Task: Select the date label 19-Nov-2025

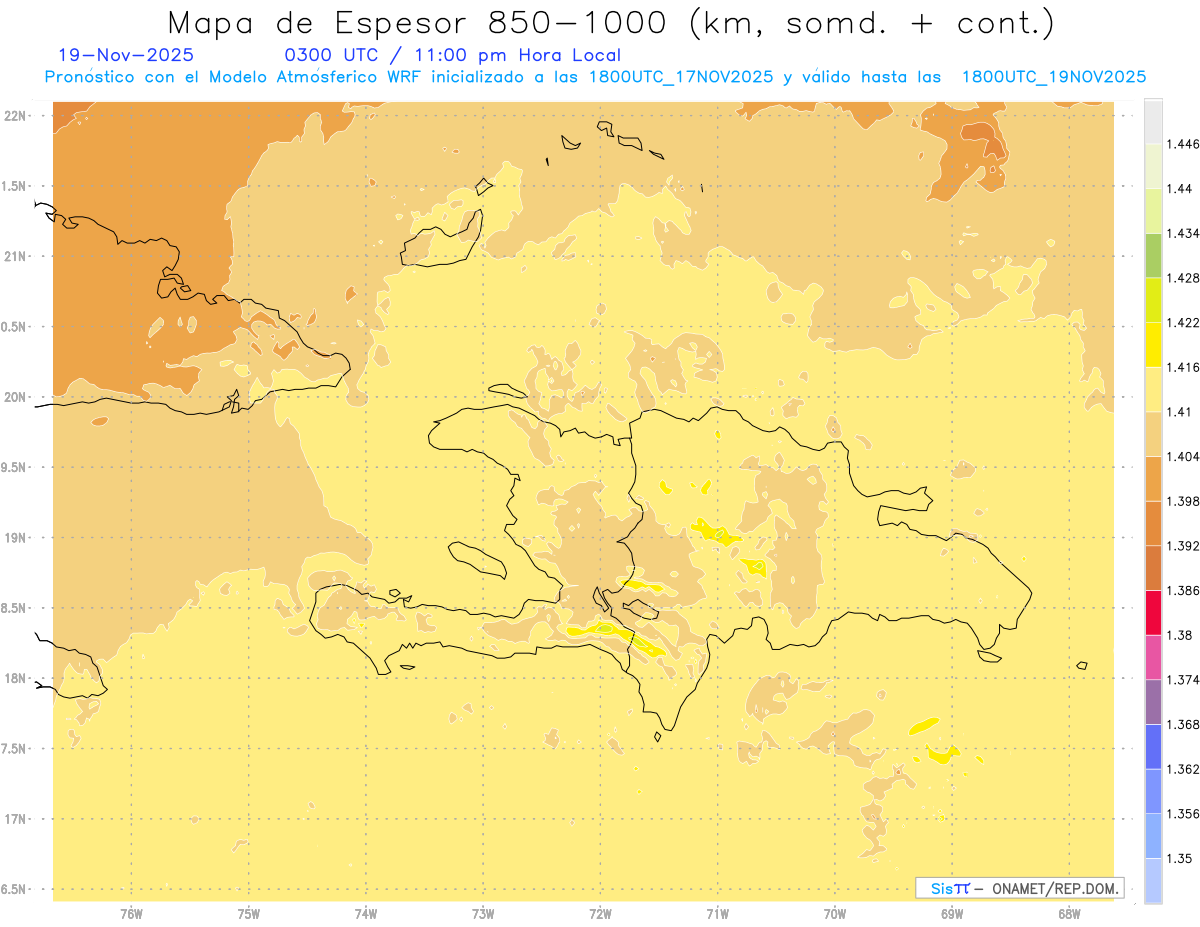Action: click(126, 55)
